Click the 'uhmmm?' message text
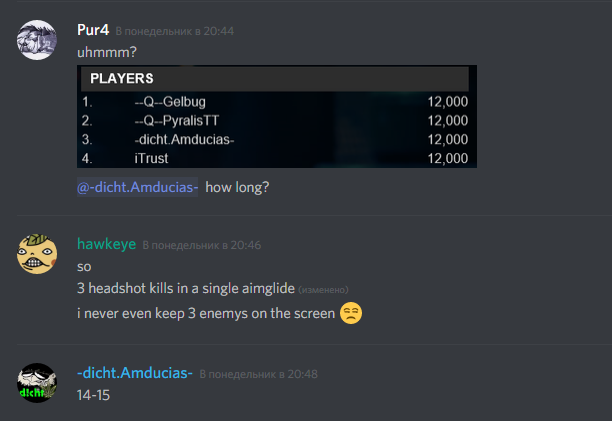This screenshot has width=612, height=421. point(107,52)
